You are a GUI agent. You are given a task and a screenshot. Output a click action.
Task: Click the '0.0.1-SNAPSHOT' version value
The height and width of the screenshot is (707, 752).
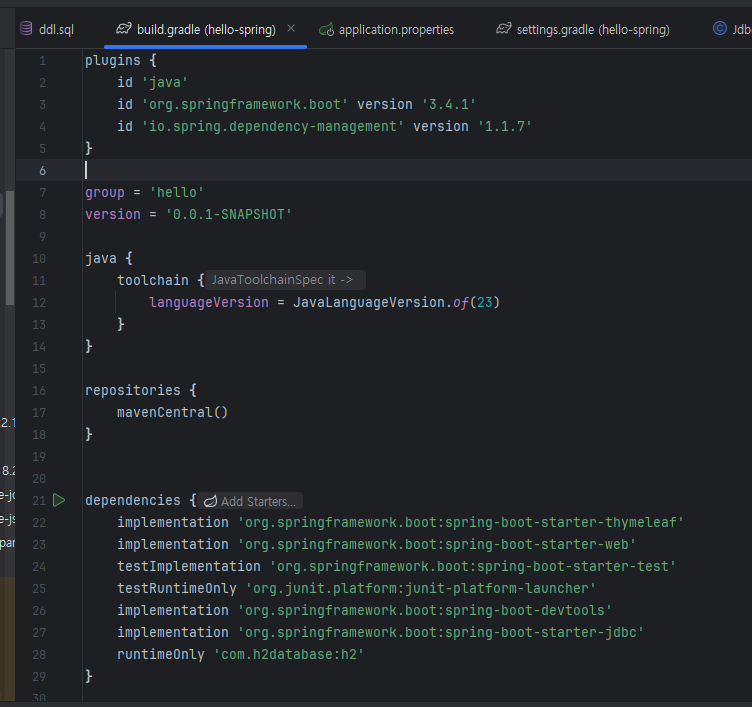[x=228, y=214]
